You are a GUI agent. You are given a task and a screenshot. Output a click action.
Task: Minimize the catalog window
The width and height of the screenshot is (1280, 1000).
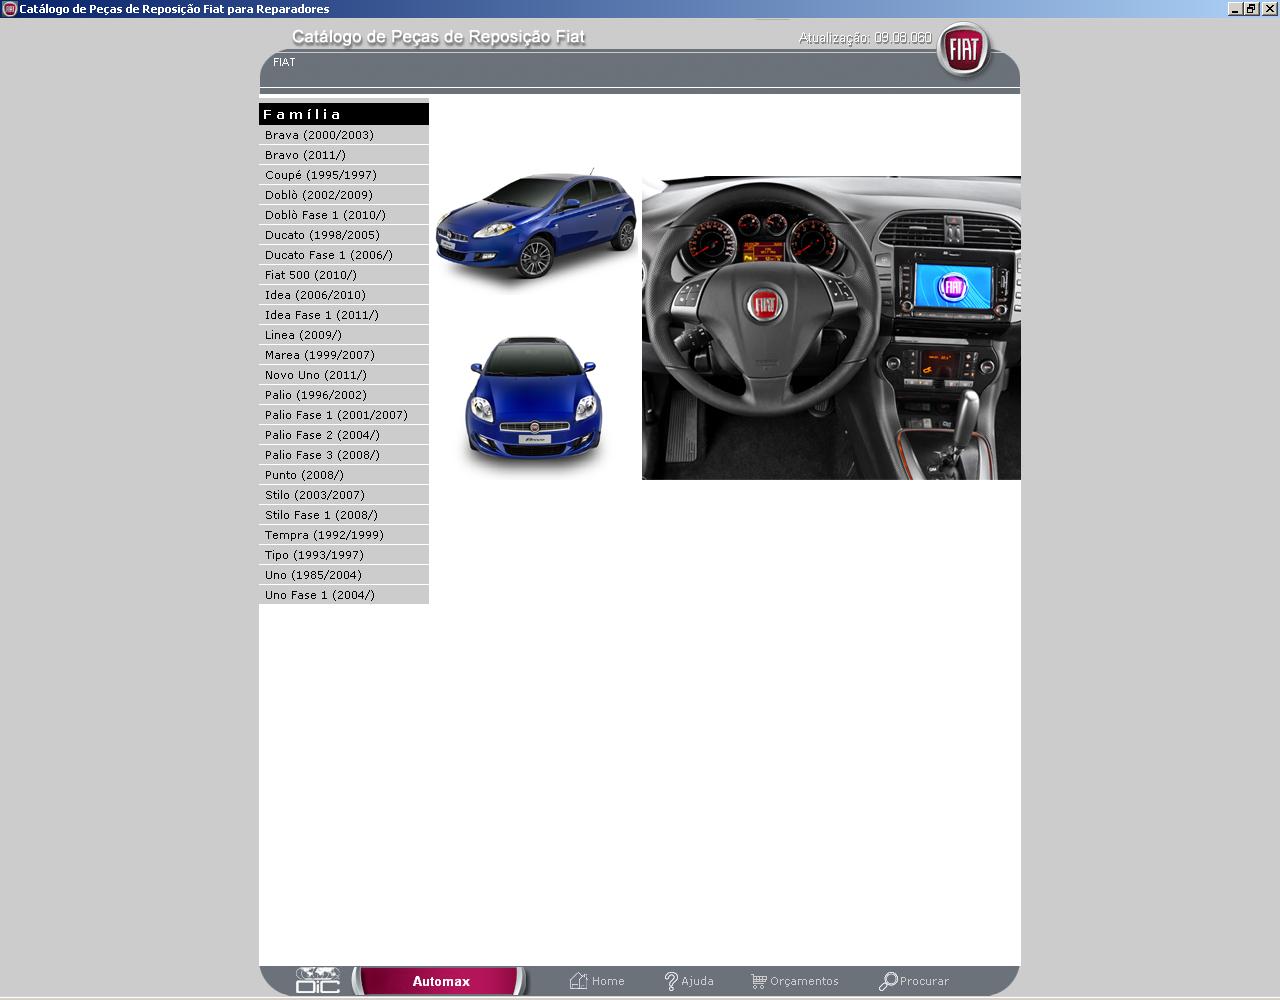1235,8
